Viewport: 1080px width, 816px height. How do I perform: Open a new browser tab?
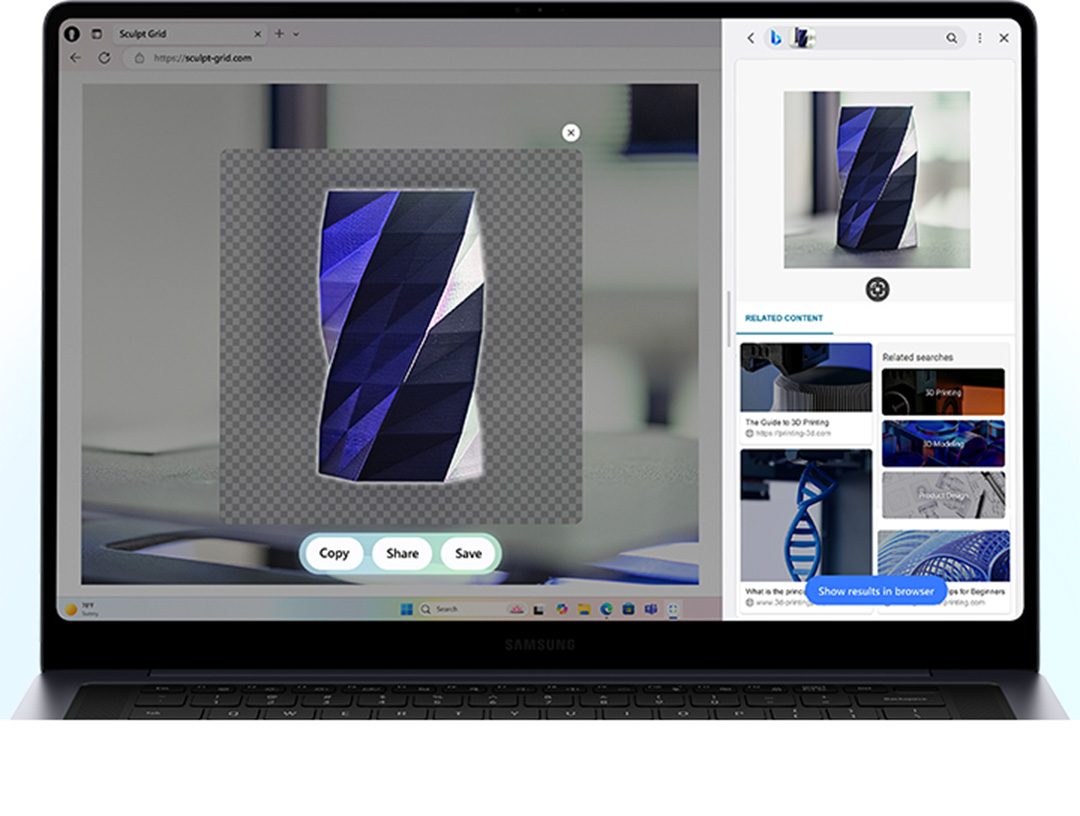click(x=279, y=33)
